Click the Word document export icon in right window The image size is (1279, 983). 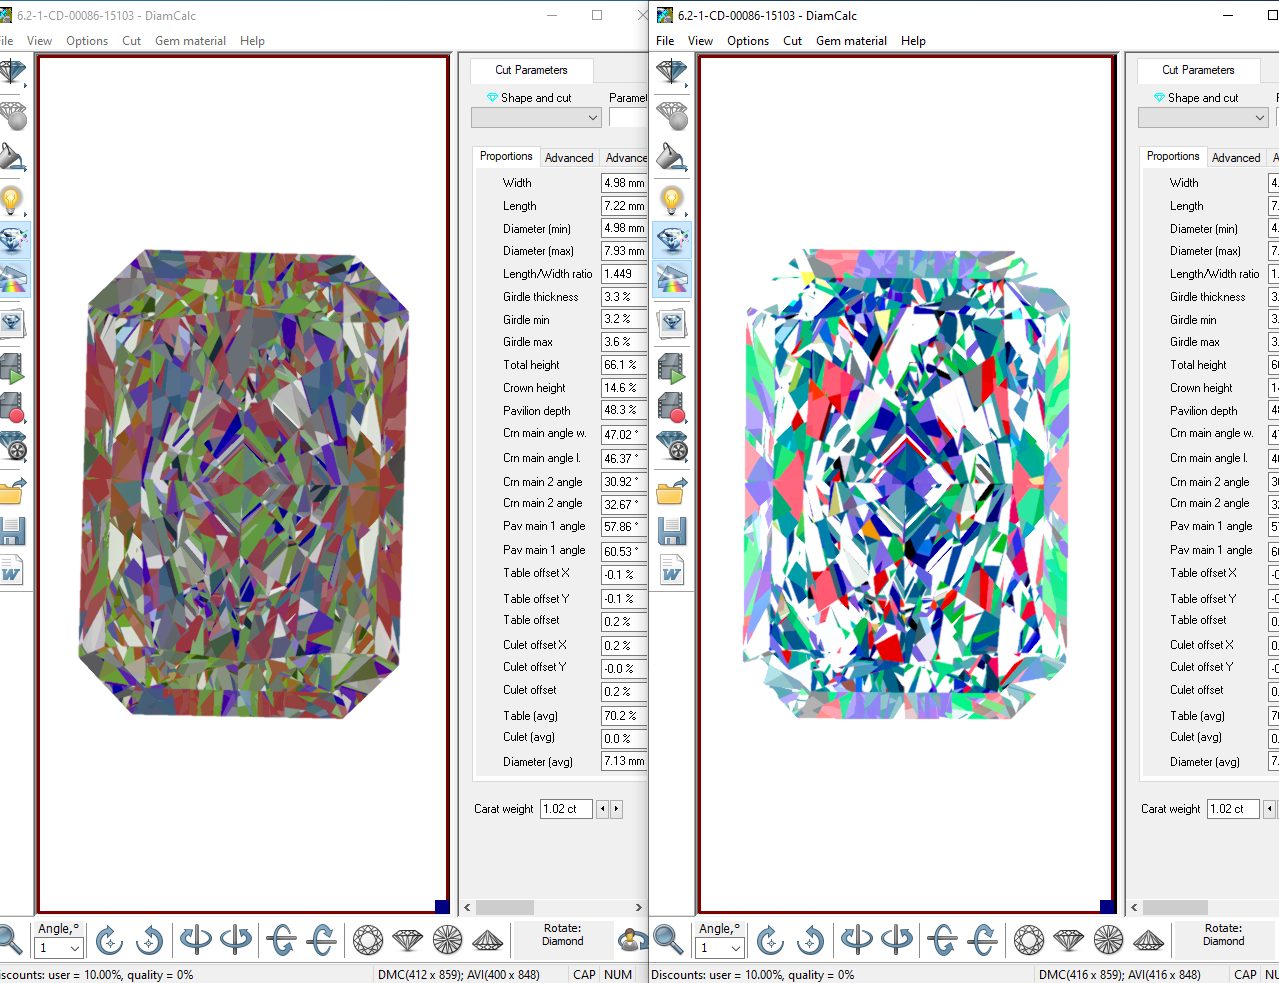671,570
